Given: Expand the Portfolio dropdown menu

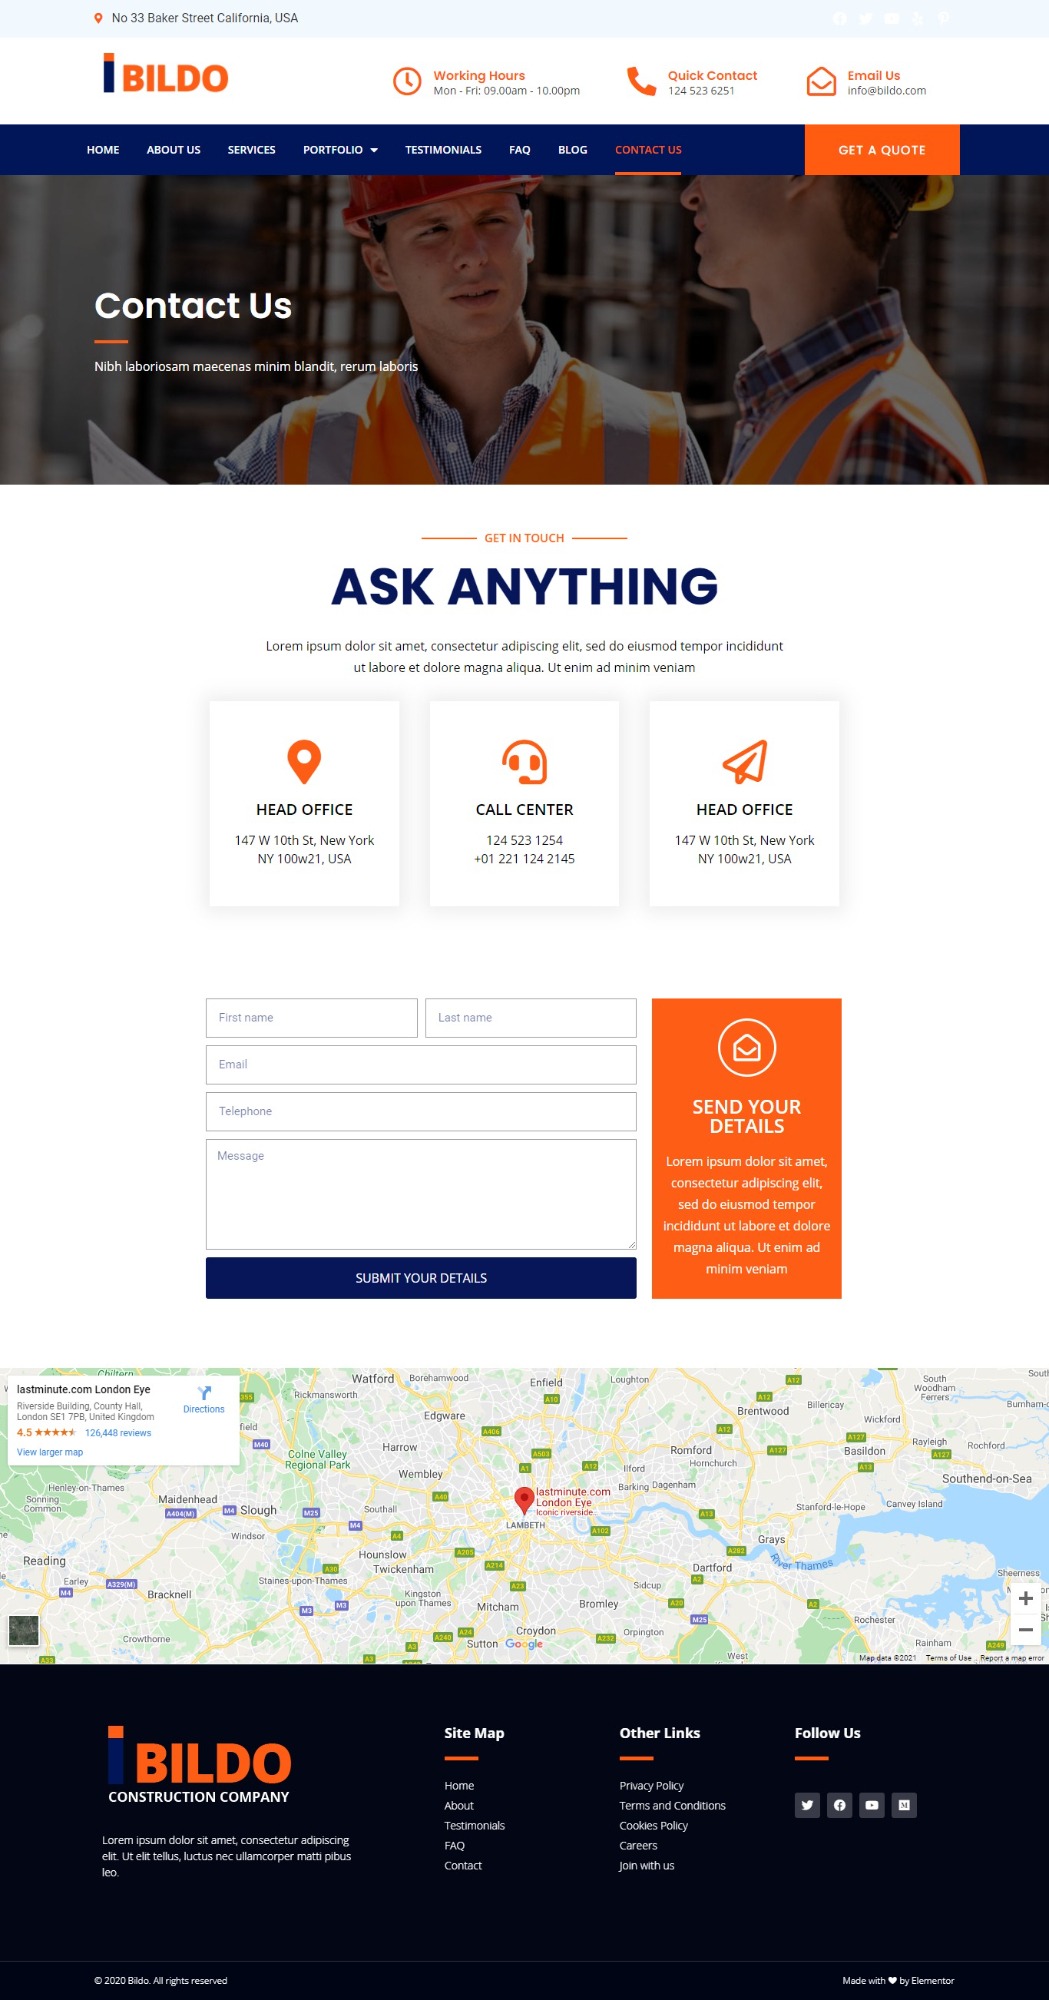Looking at the screenshot, I should point(340,150).
